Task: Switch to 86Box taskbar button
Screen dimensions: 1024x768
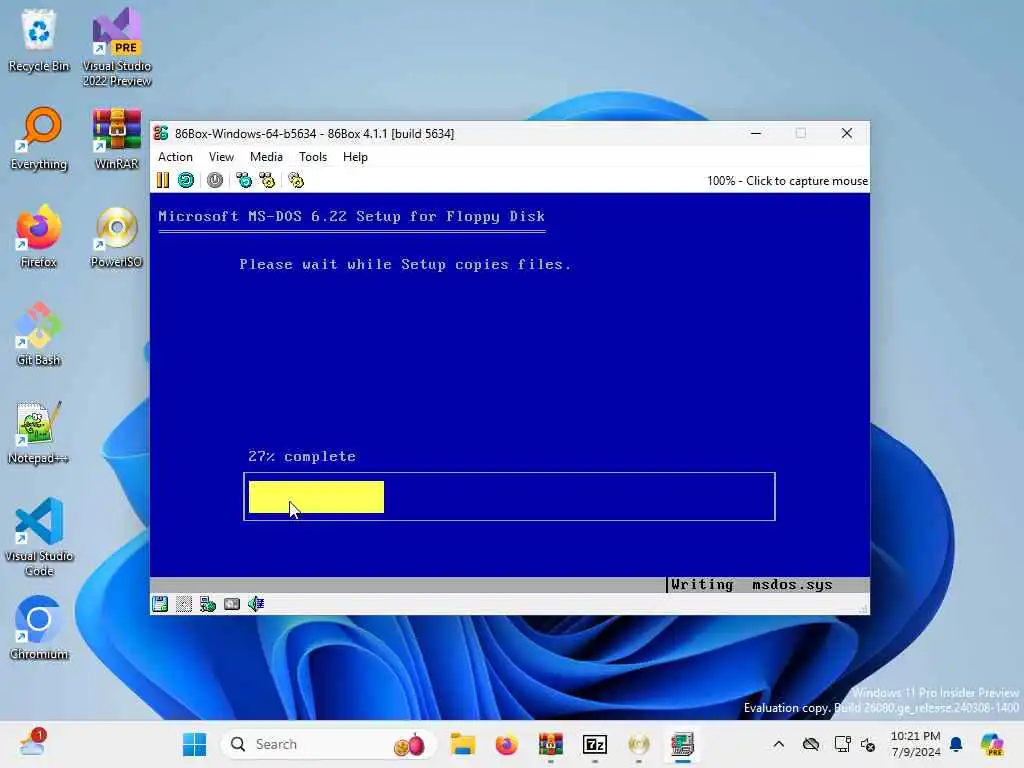Action: [682, 744]
